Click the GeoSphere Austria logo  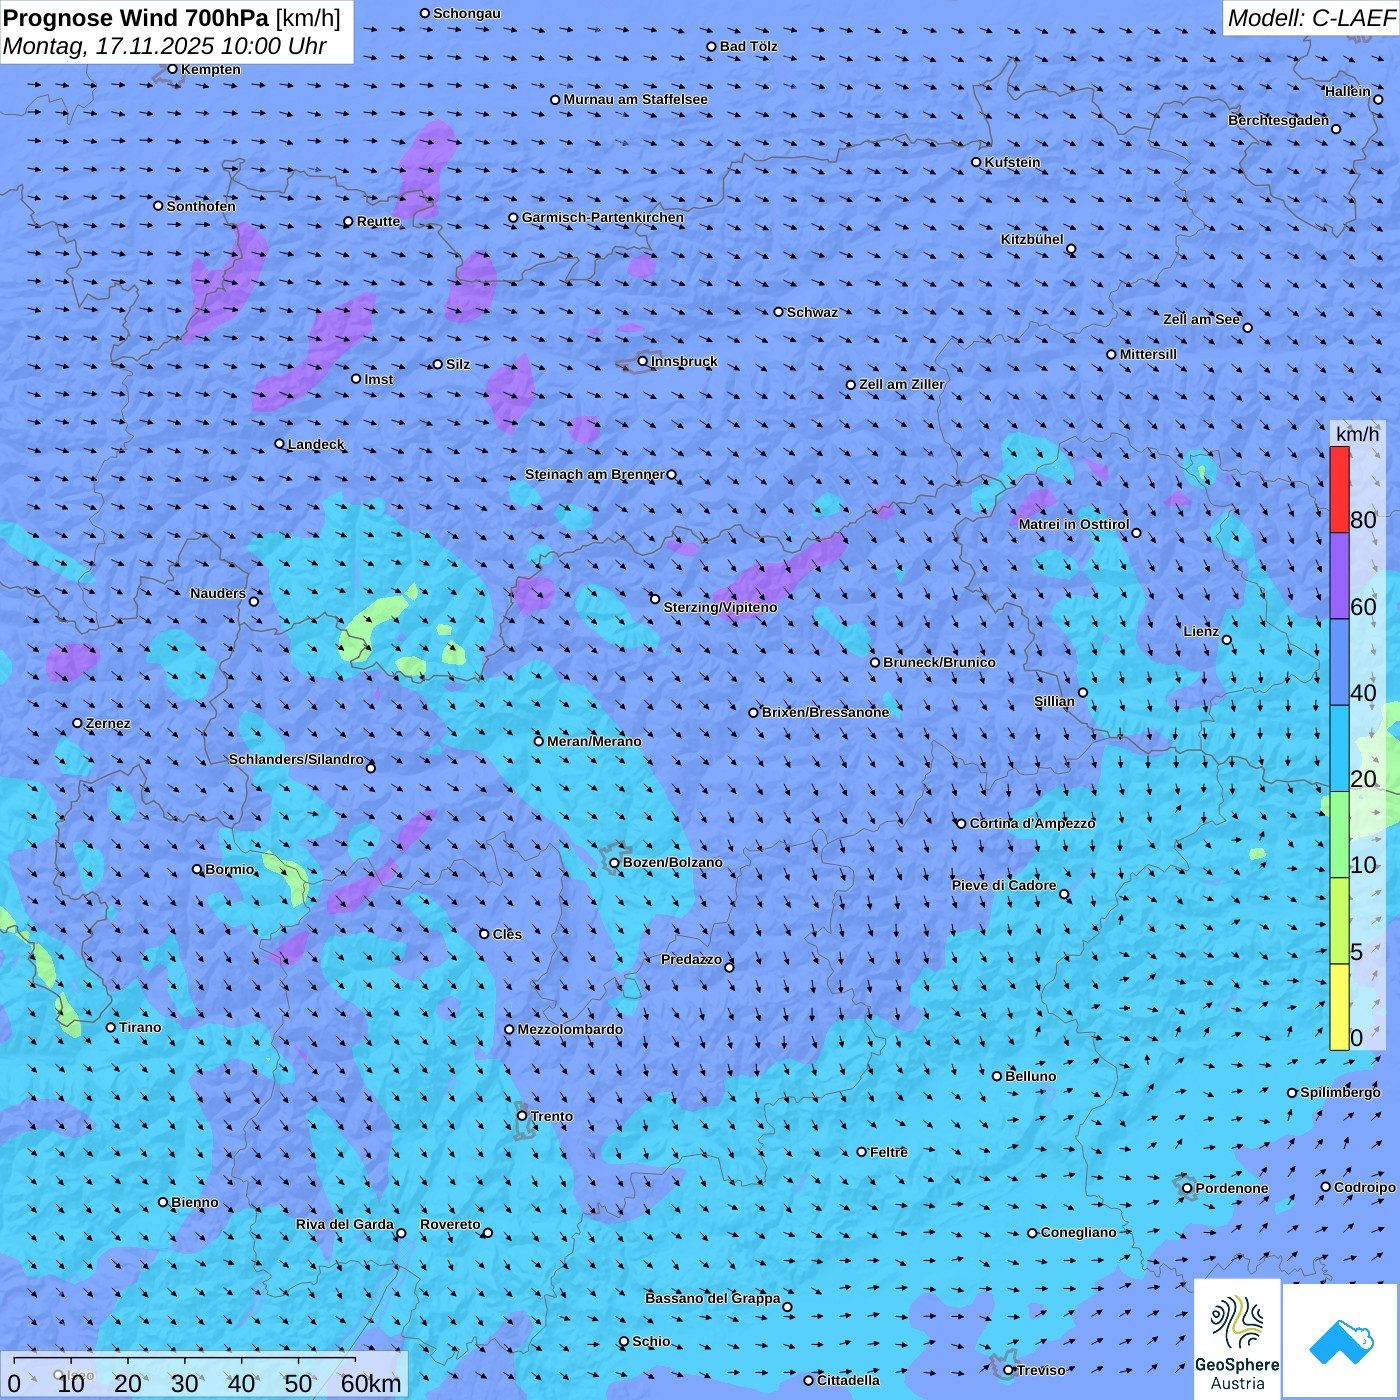[1237, 1339]
